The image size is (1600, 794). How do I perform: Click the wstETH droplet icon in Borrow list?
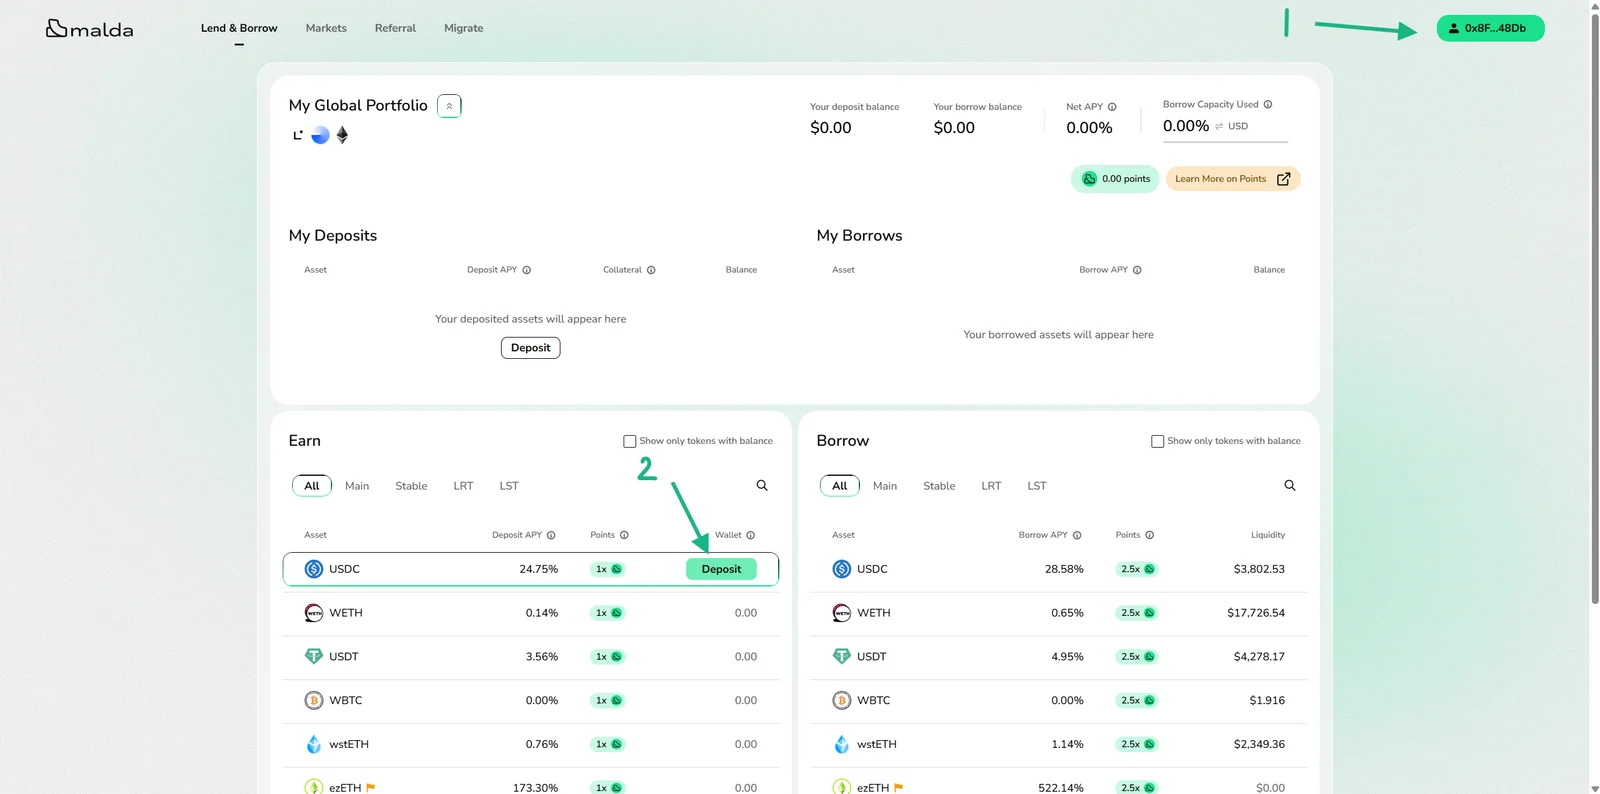(x=842, y=744)
